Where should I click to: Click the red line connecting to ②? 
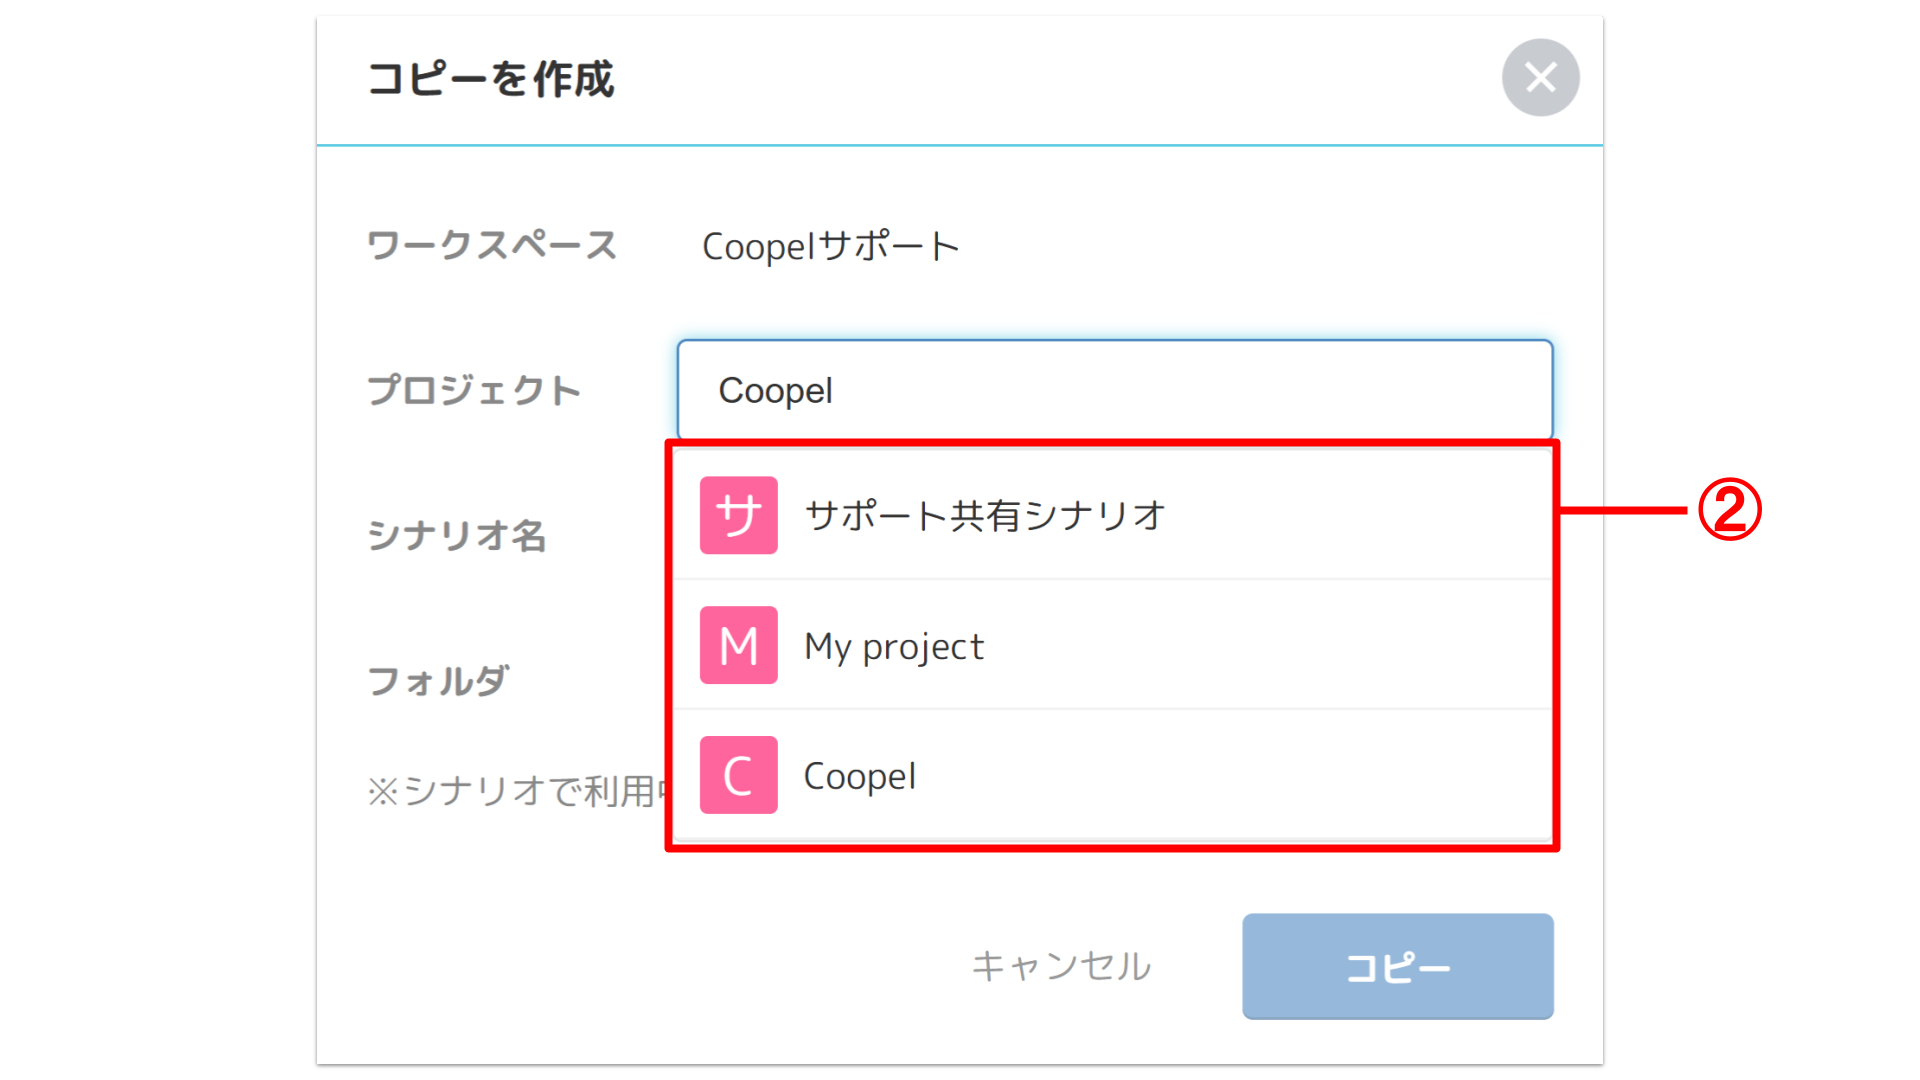pyautogui.click(x=1622, y=510)
